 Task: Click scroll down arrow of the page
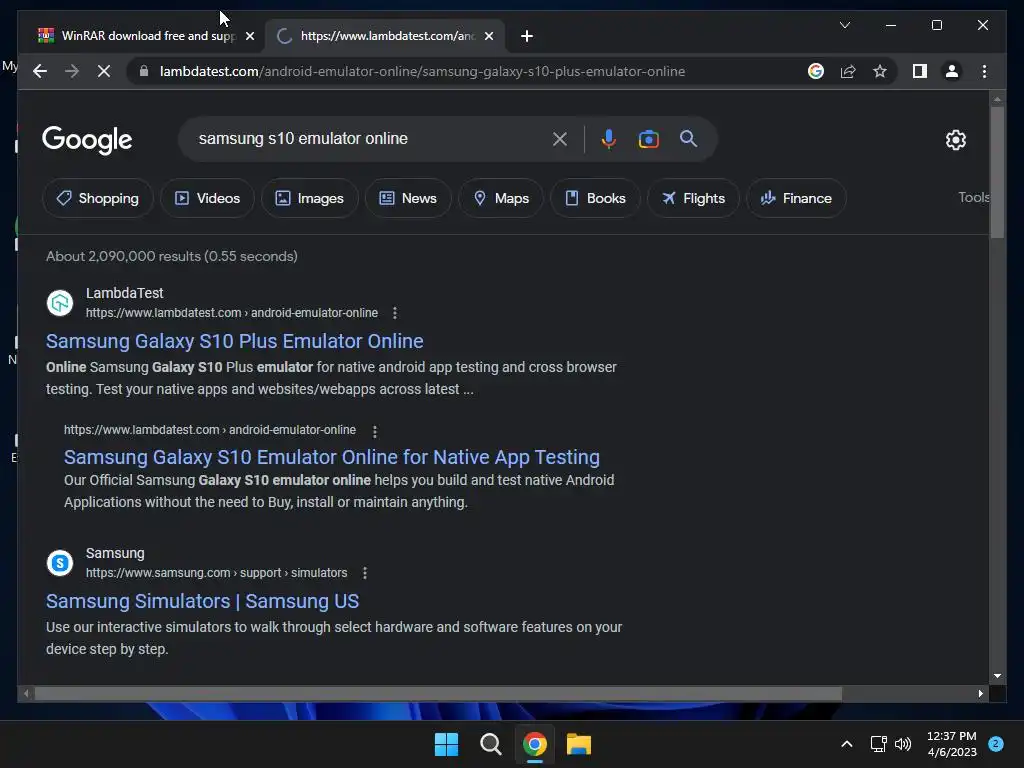point(997,676)
